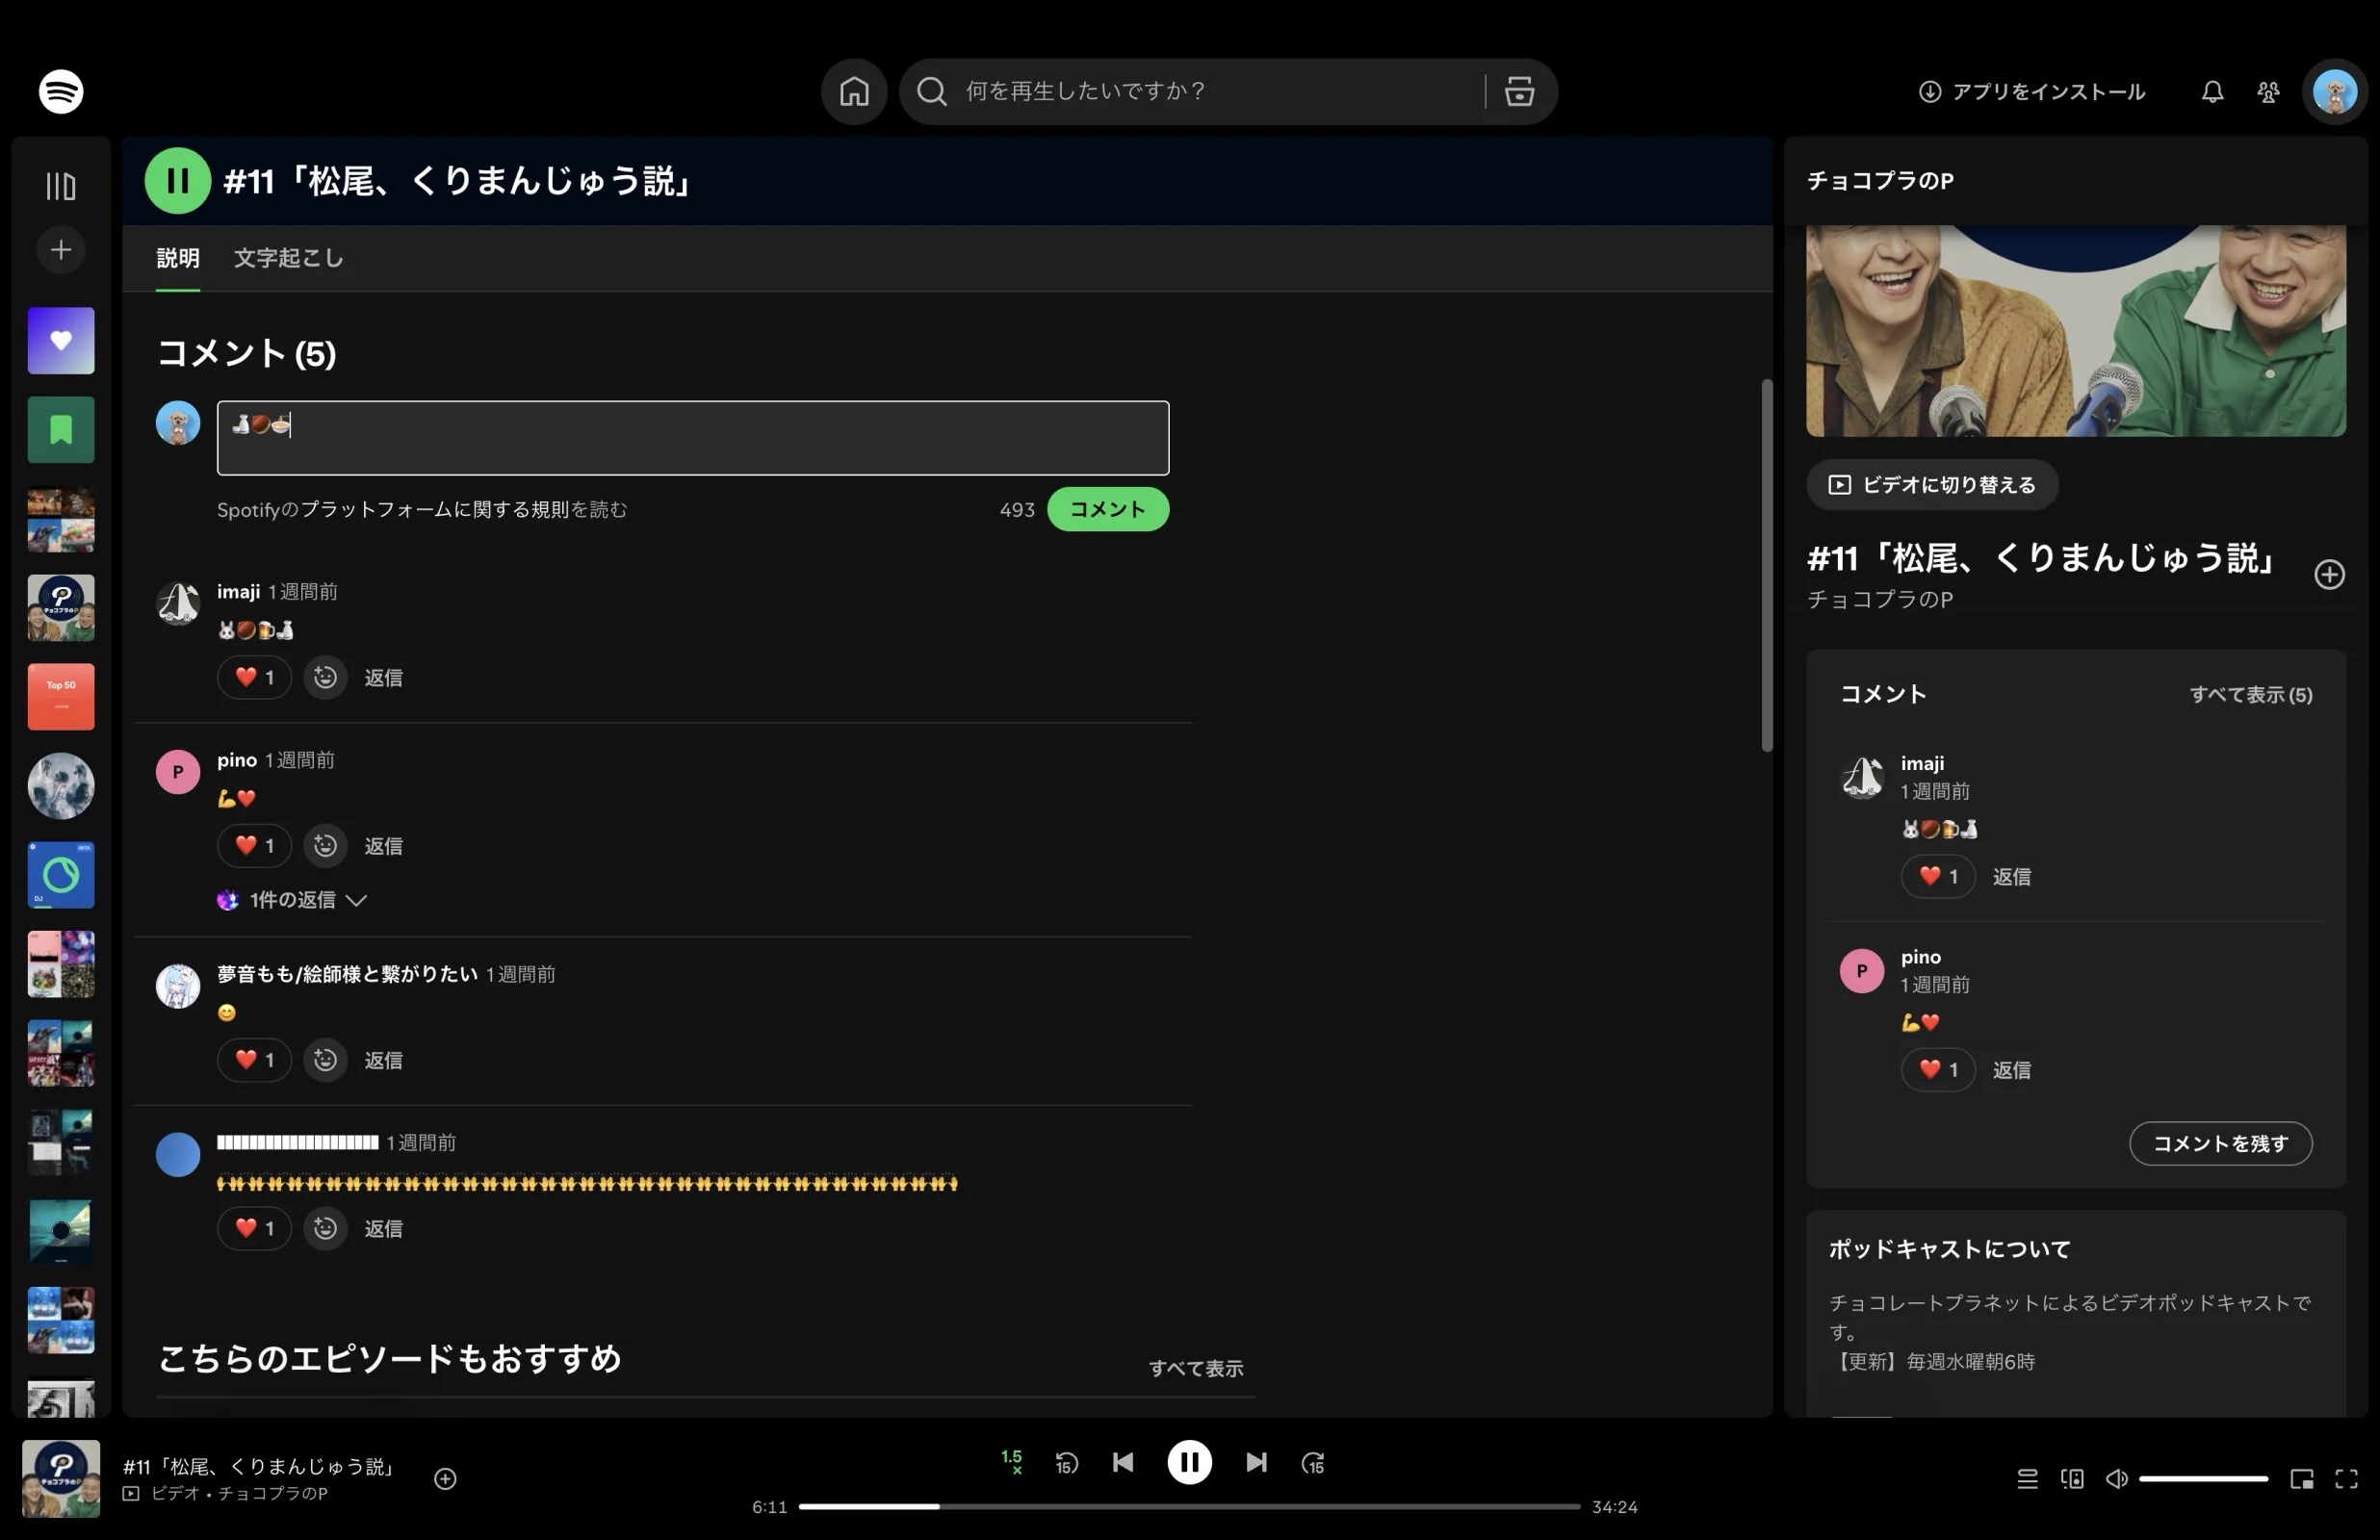
Task: Open Top 50 playlist tile
Action: (61, 697)
